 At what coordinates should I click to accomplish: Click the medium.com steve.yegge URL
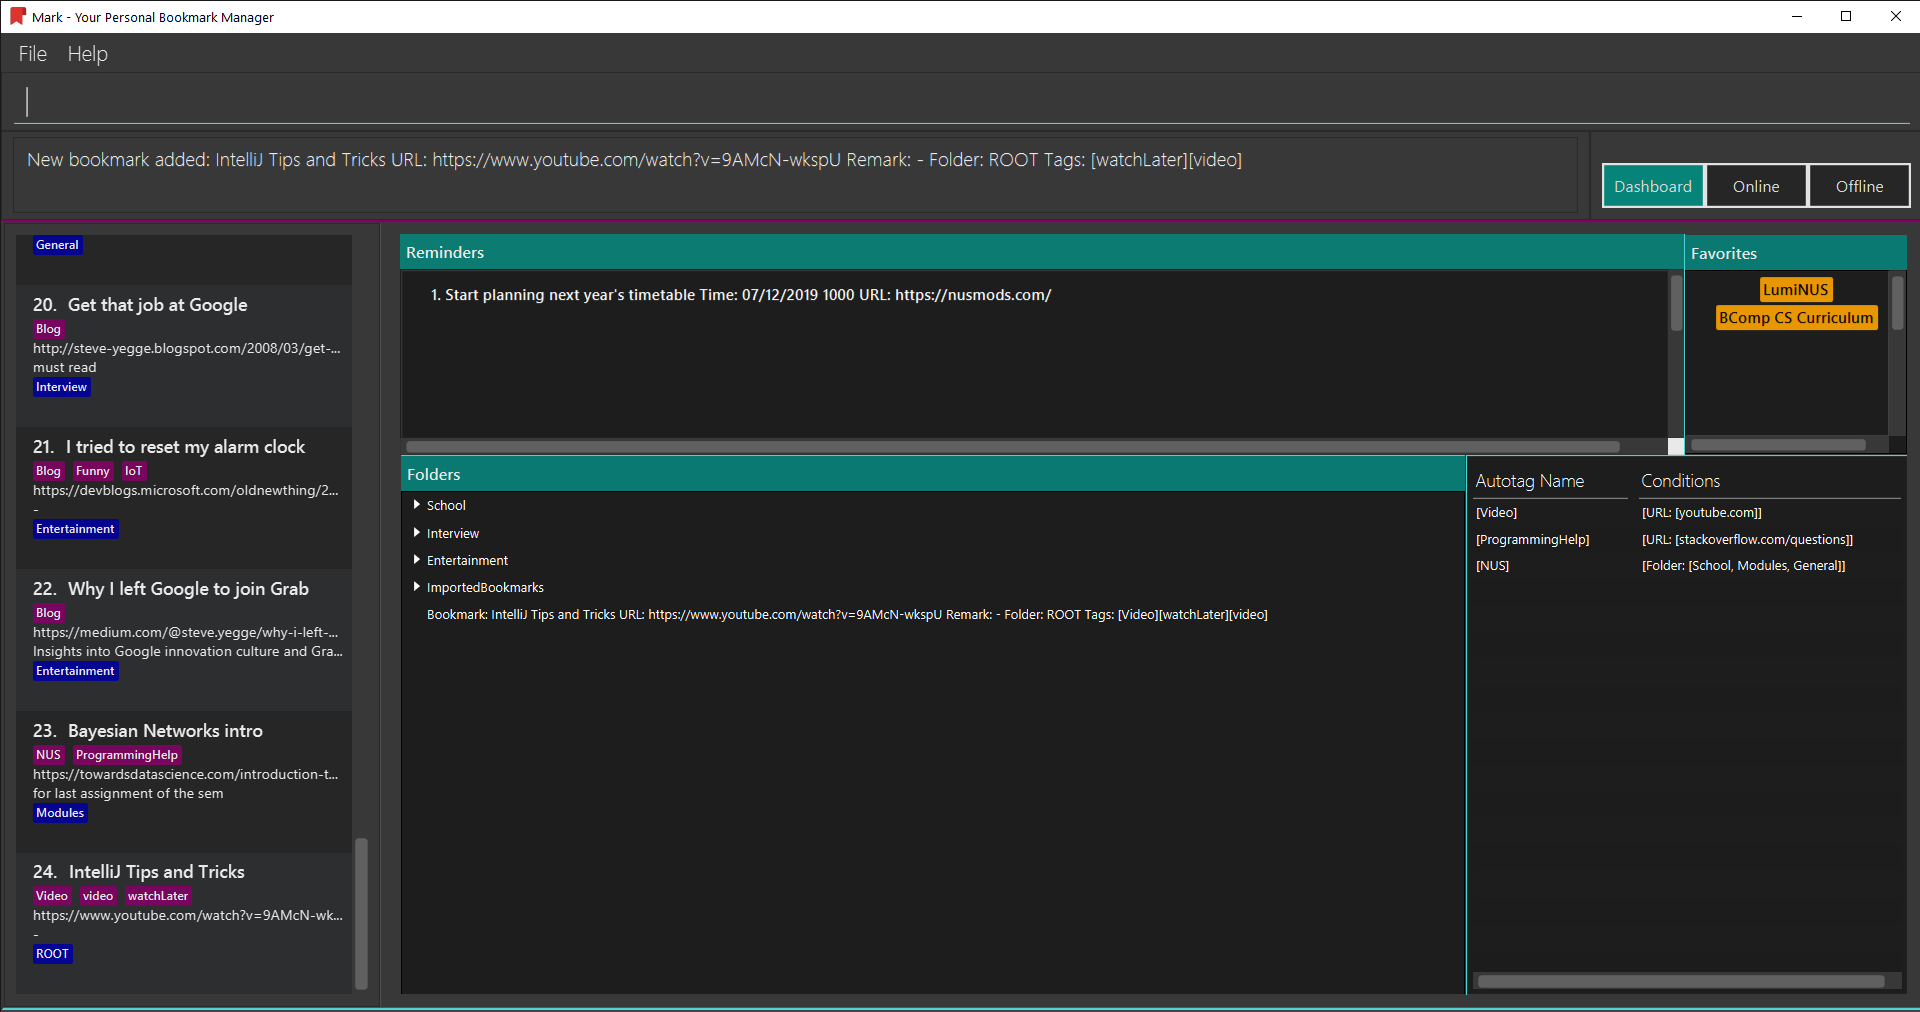click(186, 633)
